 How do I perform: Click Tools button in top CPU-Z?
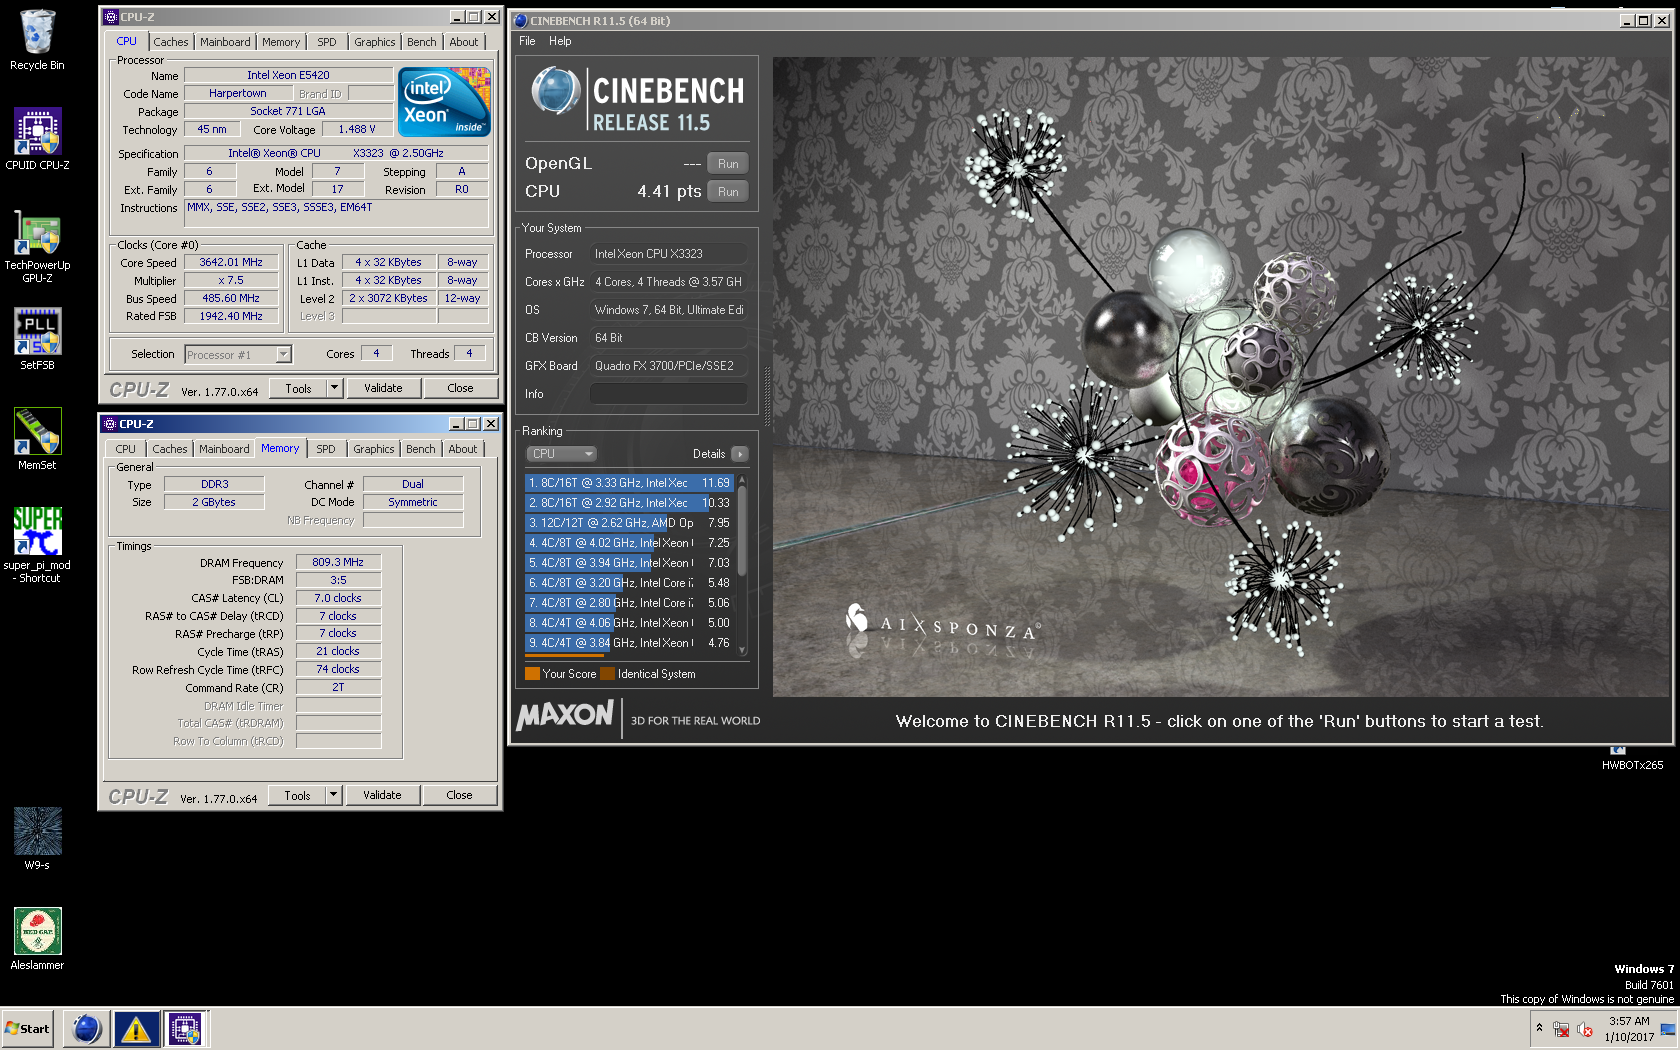[298, 388]
